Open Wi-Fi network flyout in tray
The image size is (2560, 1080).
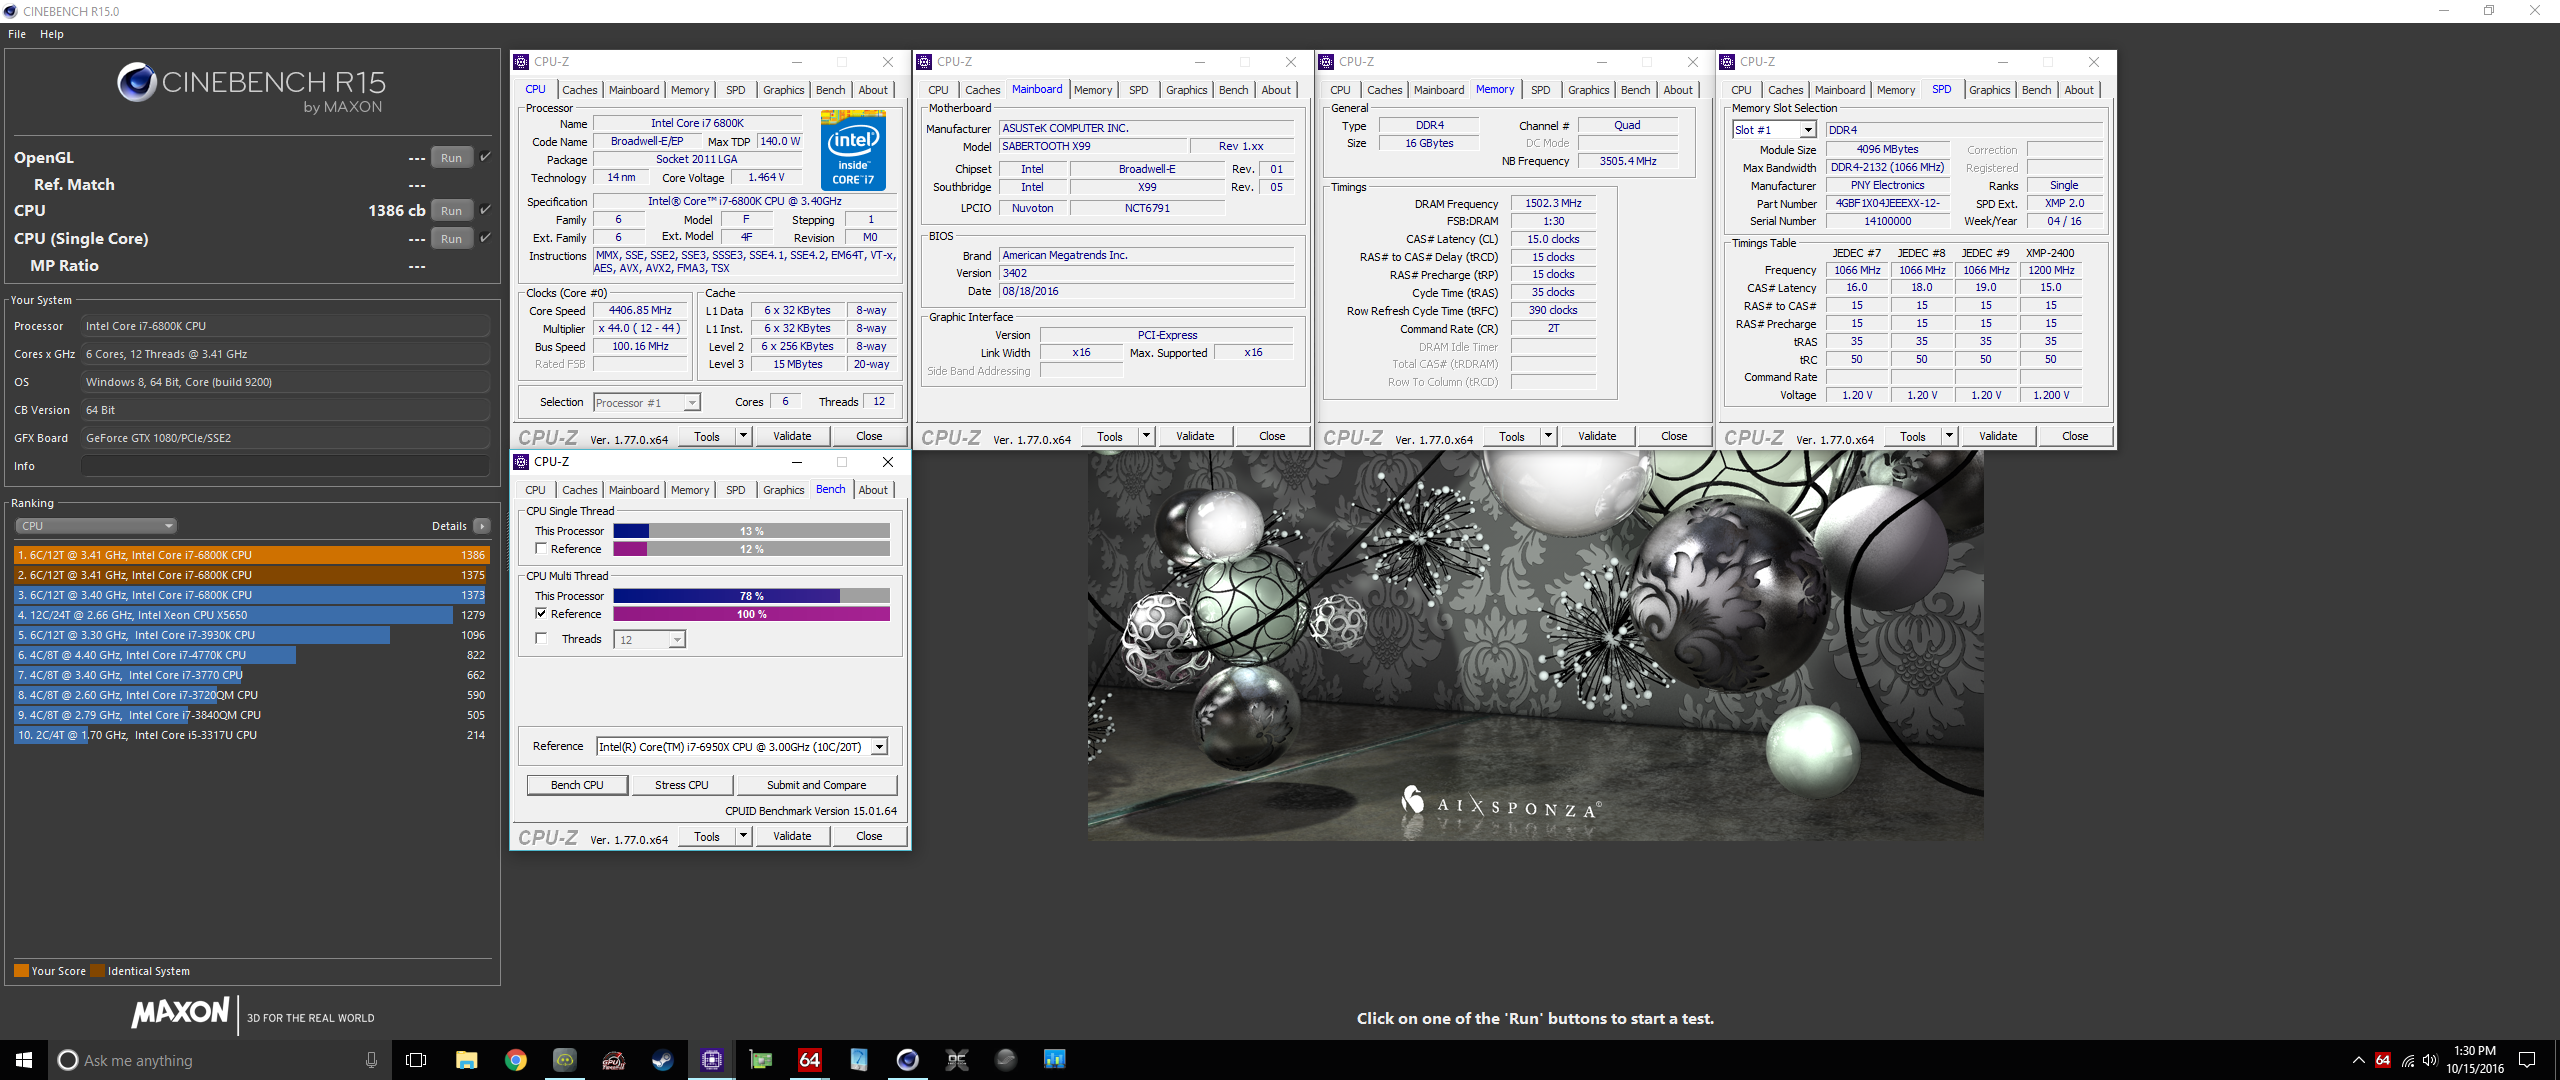(2408, 1060)
